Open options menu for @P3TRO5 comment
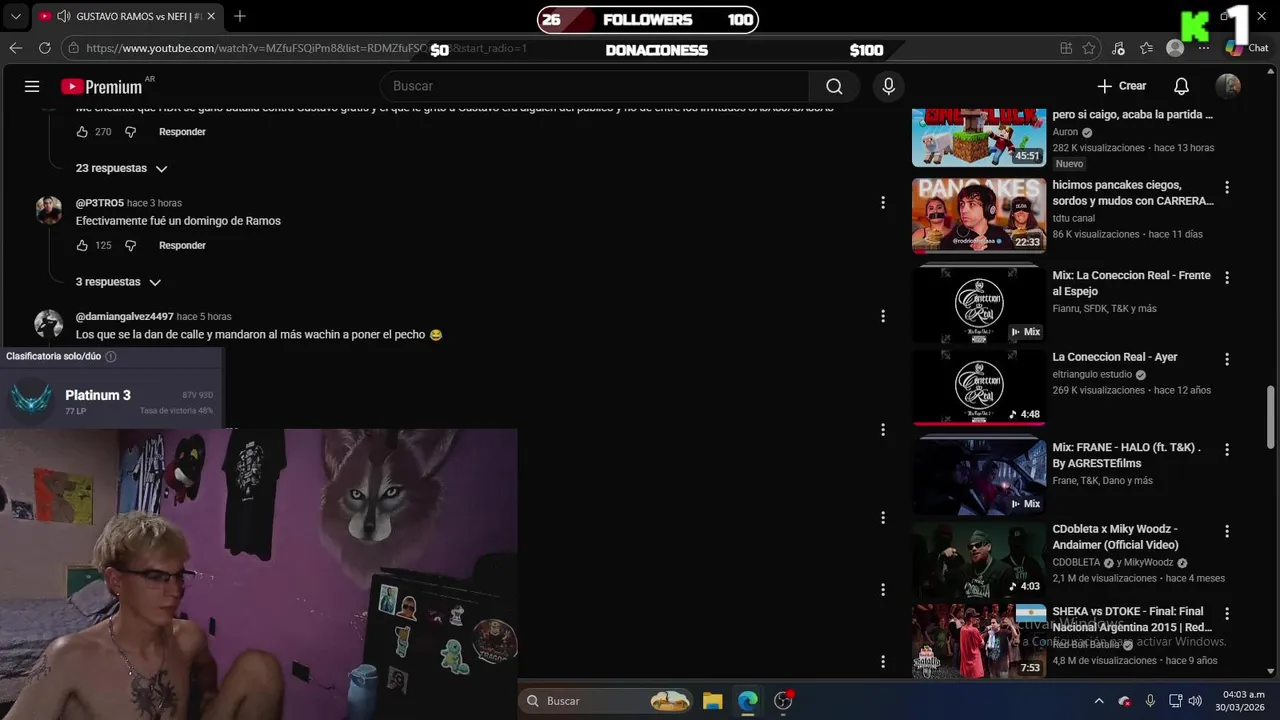 point(882,203)
